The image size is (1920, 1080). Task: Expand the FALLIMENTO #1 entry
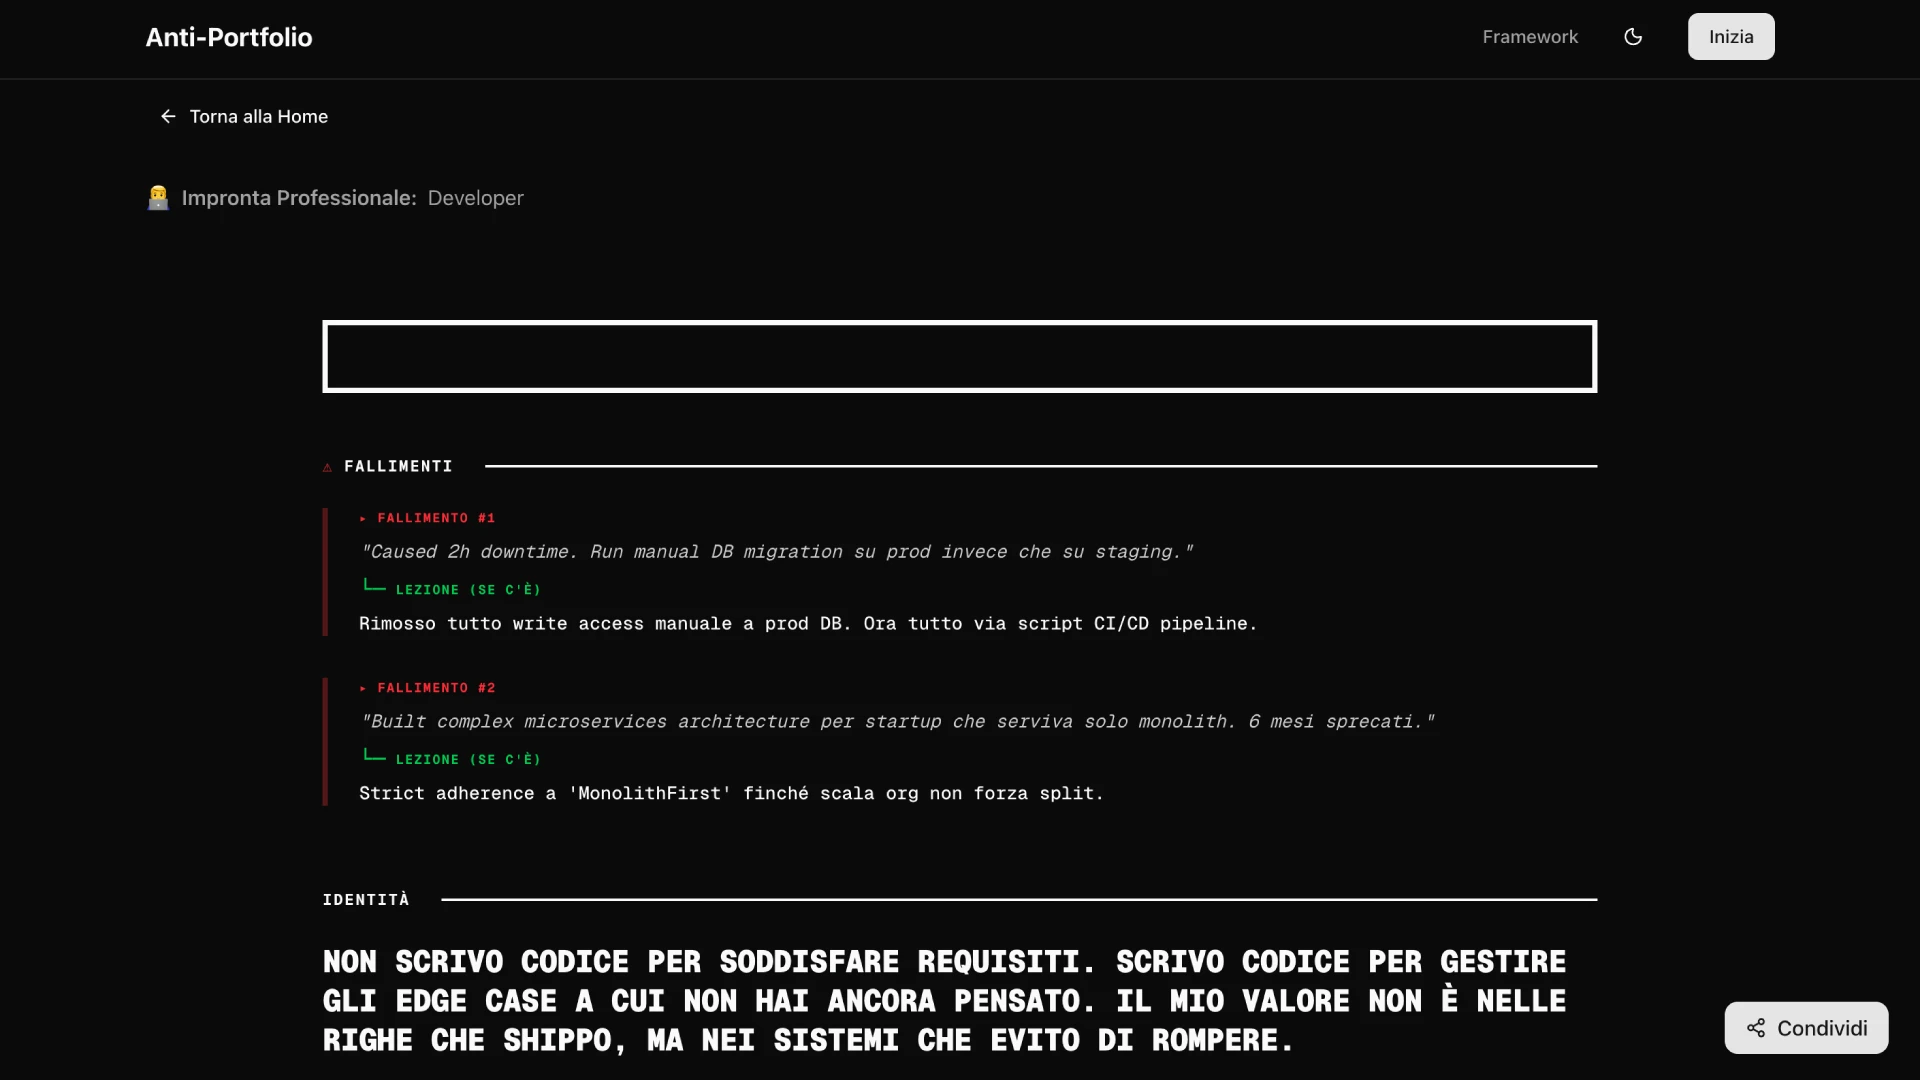point(435,518)
